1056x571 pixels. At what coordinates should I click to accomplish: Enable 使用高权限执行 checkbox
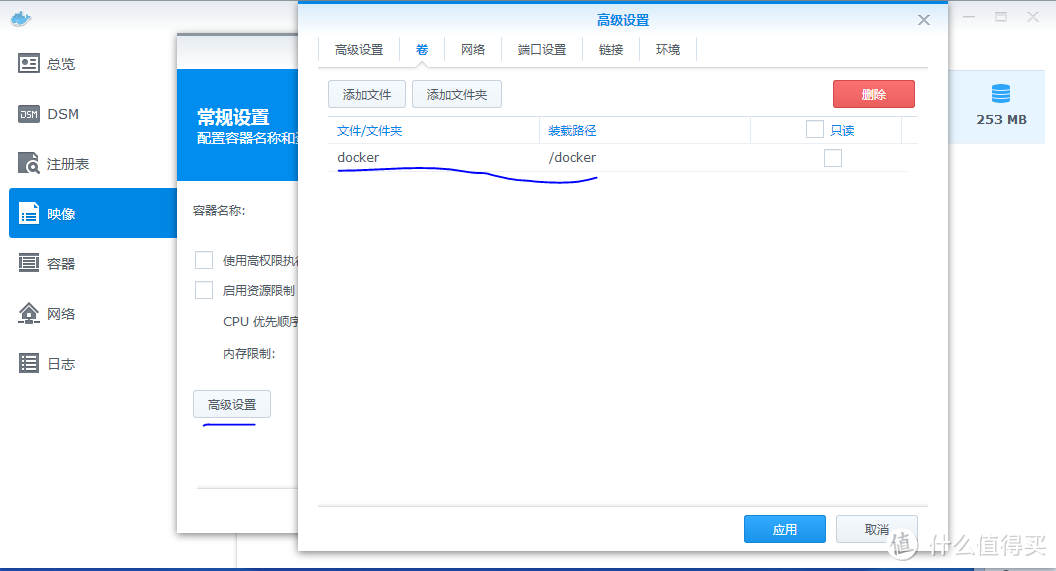[203, 260]
